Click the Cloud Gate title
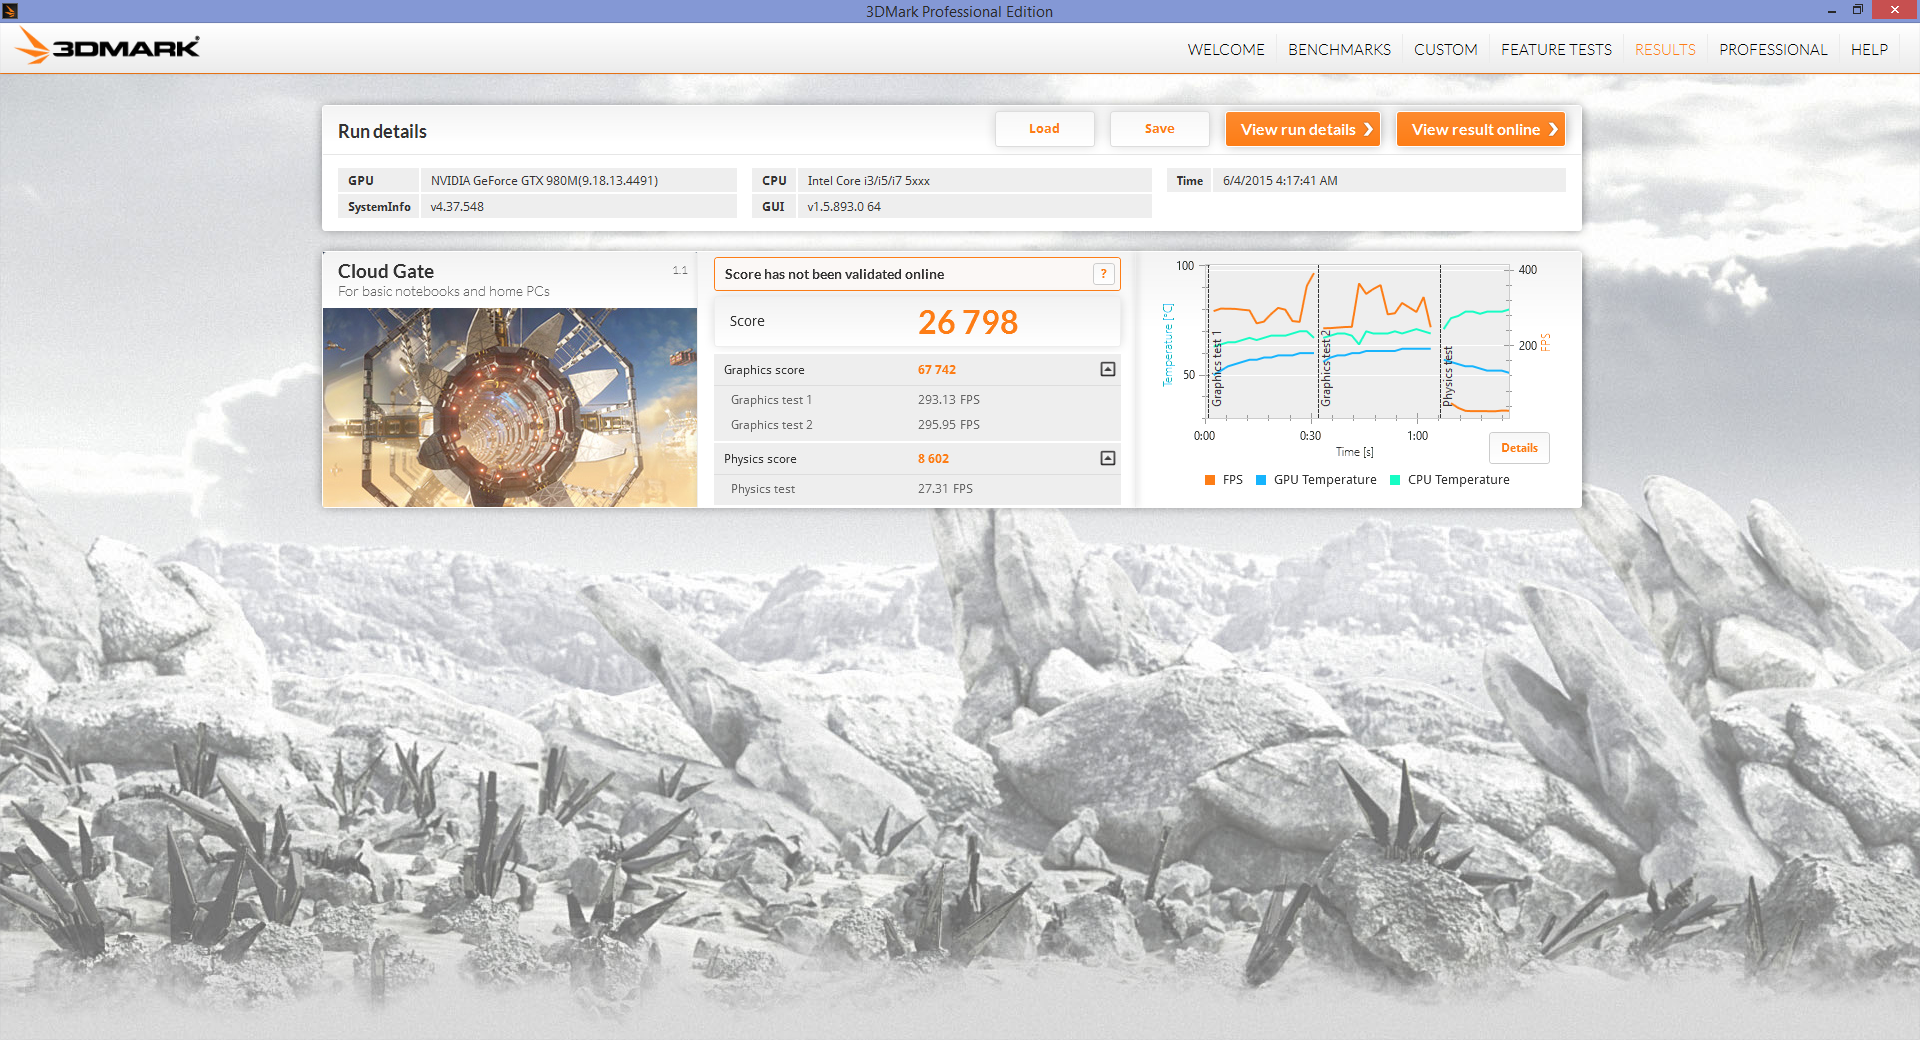 [386, 271]
